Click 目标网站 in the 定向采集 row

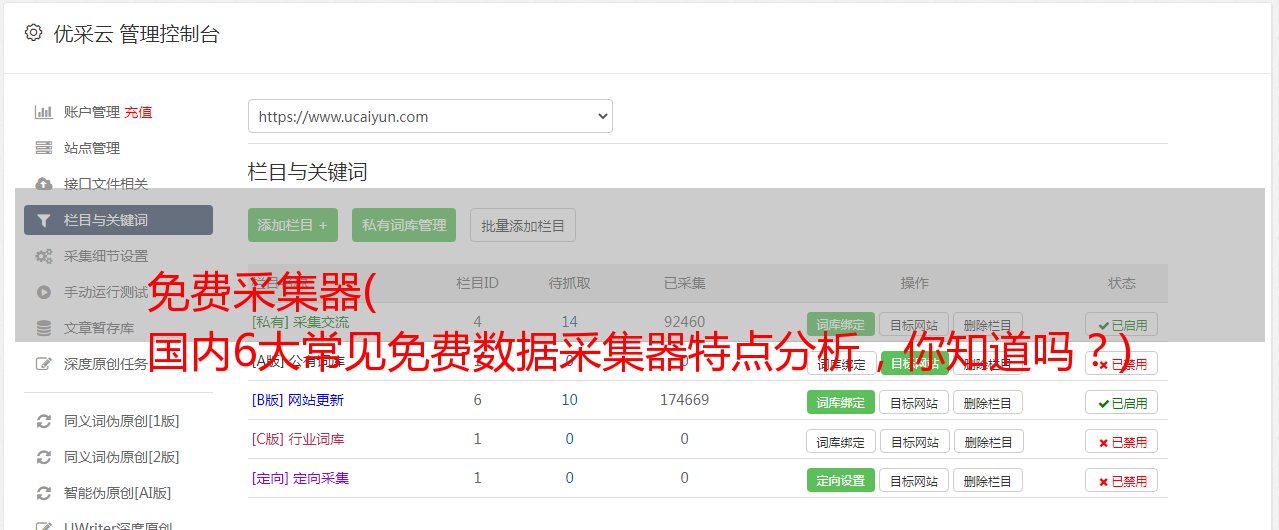pyautogui.click(x=914, y=480)
